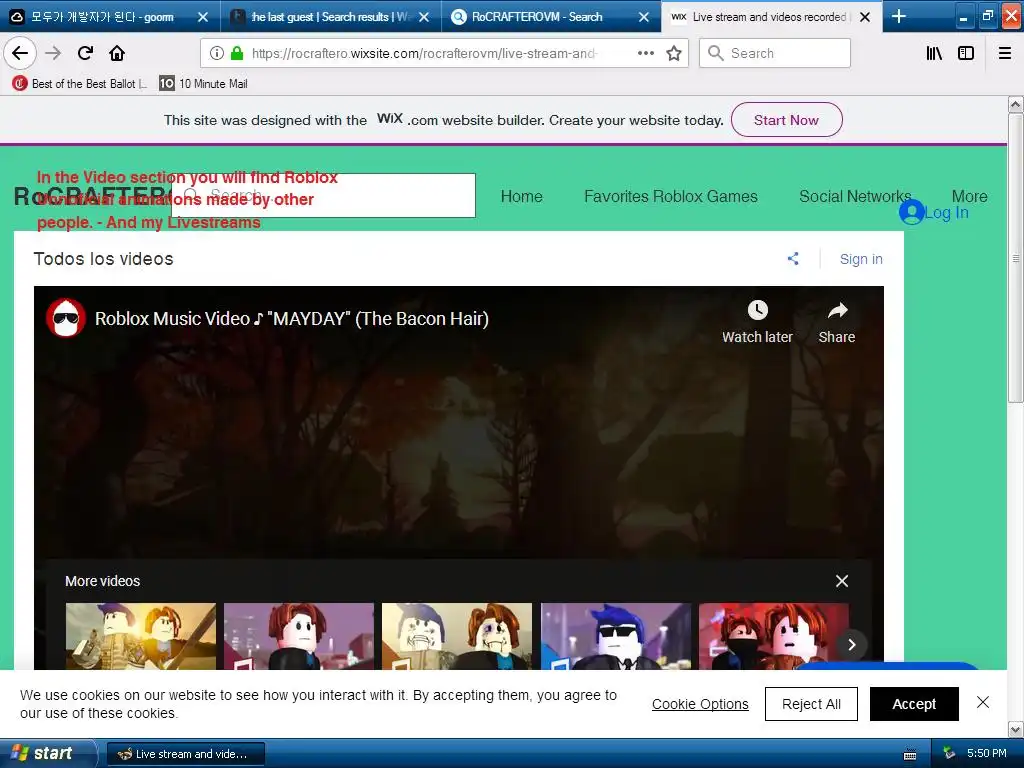1024x768 pixels.
Task: Toggle the sidebar view icon
Action: [x=966, y=53]
